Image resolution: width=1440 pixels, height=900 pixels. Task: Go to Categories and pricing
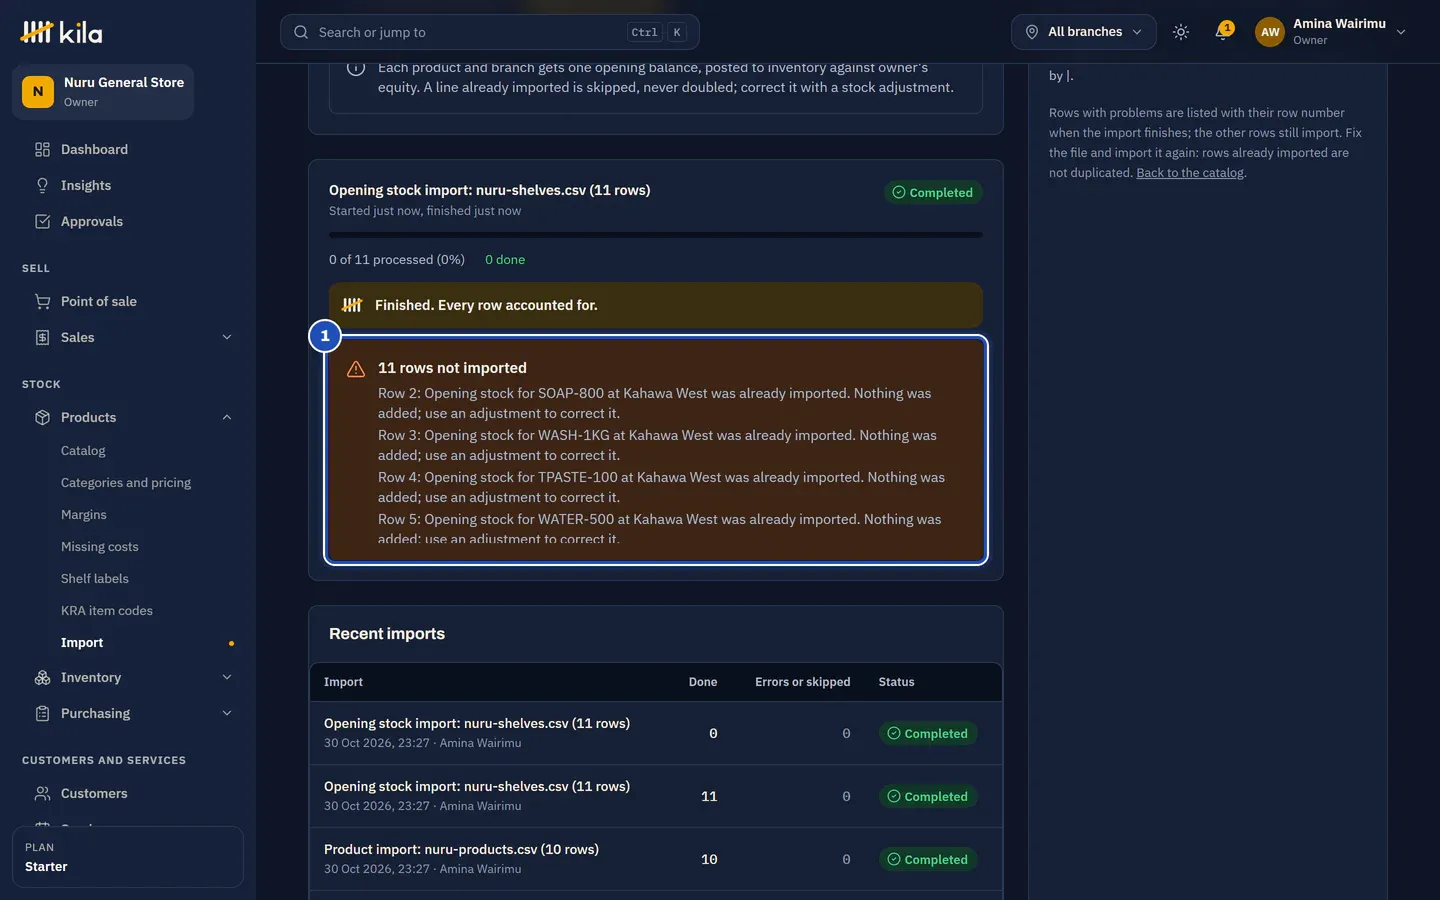coord(126,483)
